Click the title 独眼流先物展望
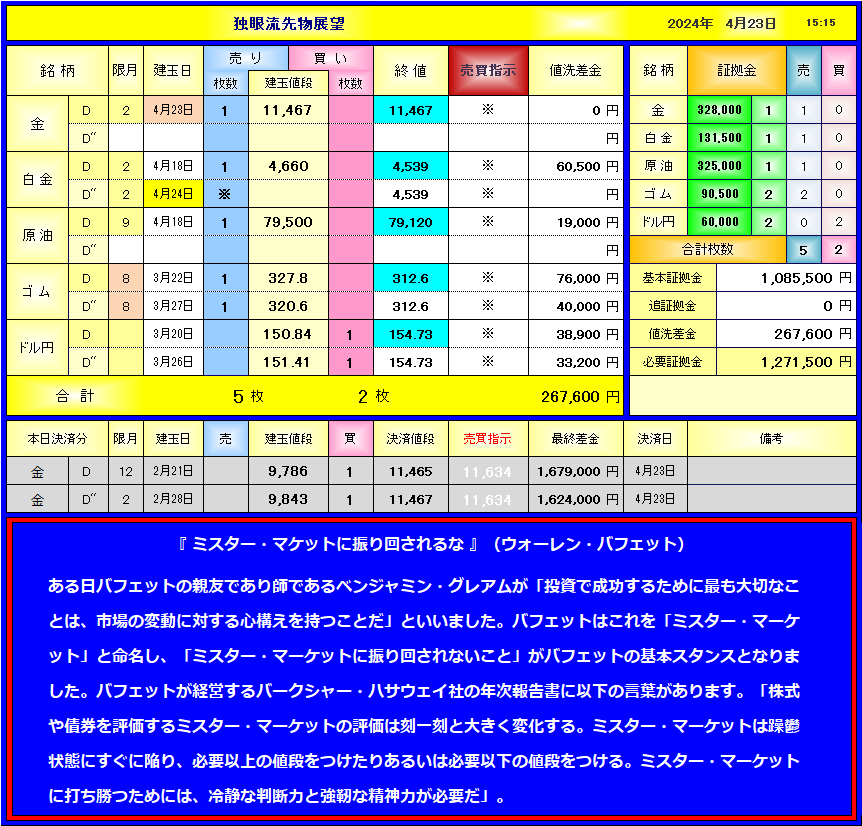This screenshot has height=826, width=862. click(289, 24)
